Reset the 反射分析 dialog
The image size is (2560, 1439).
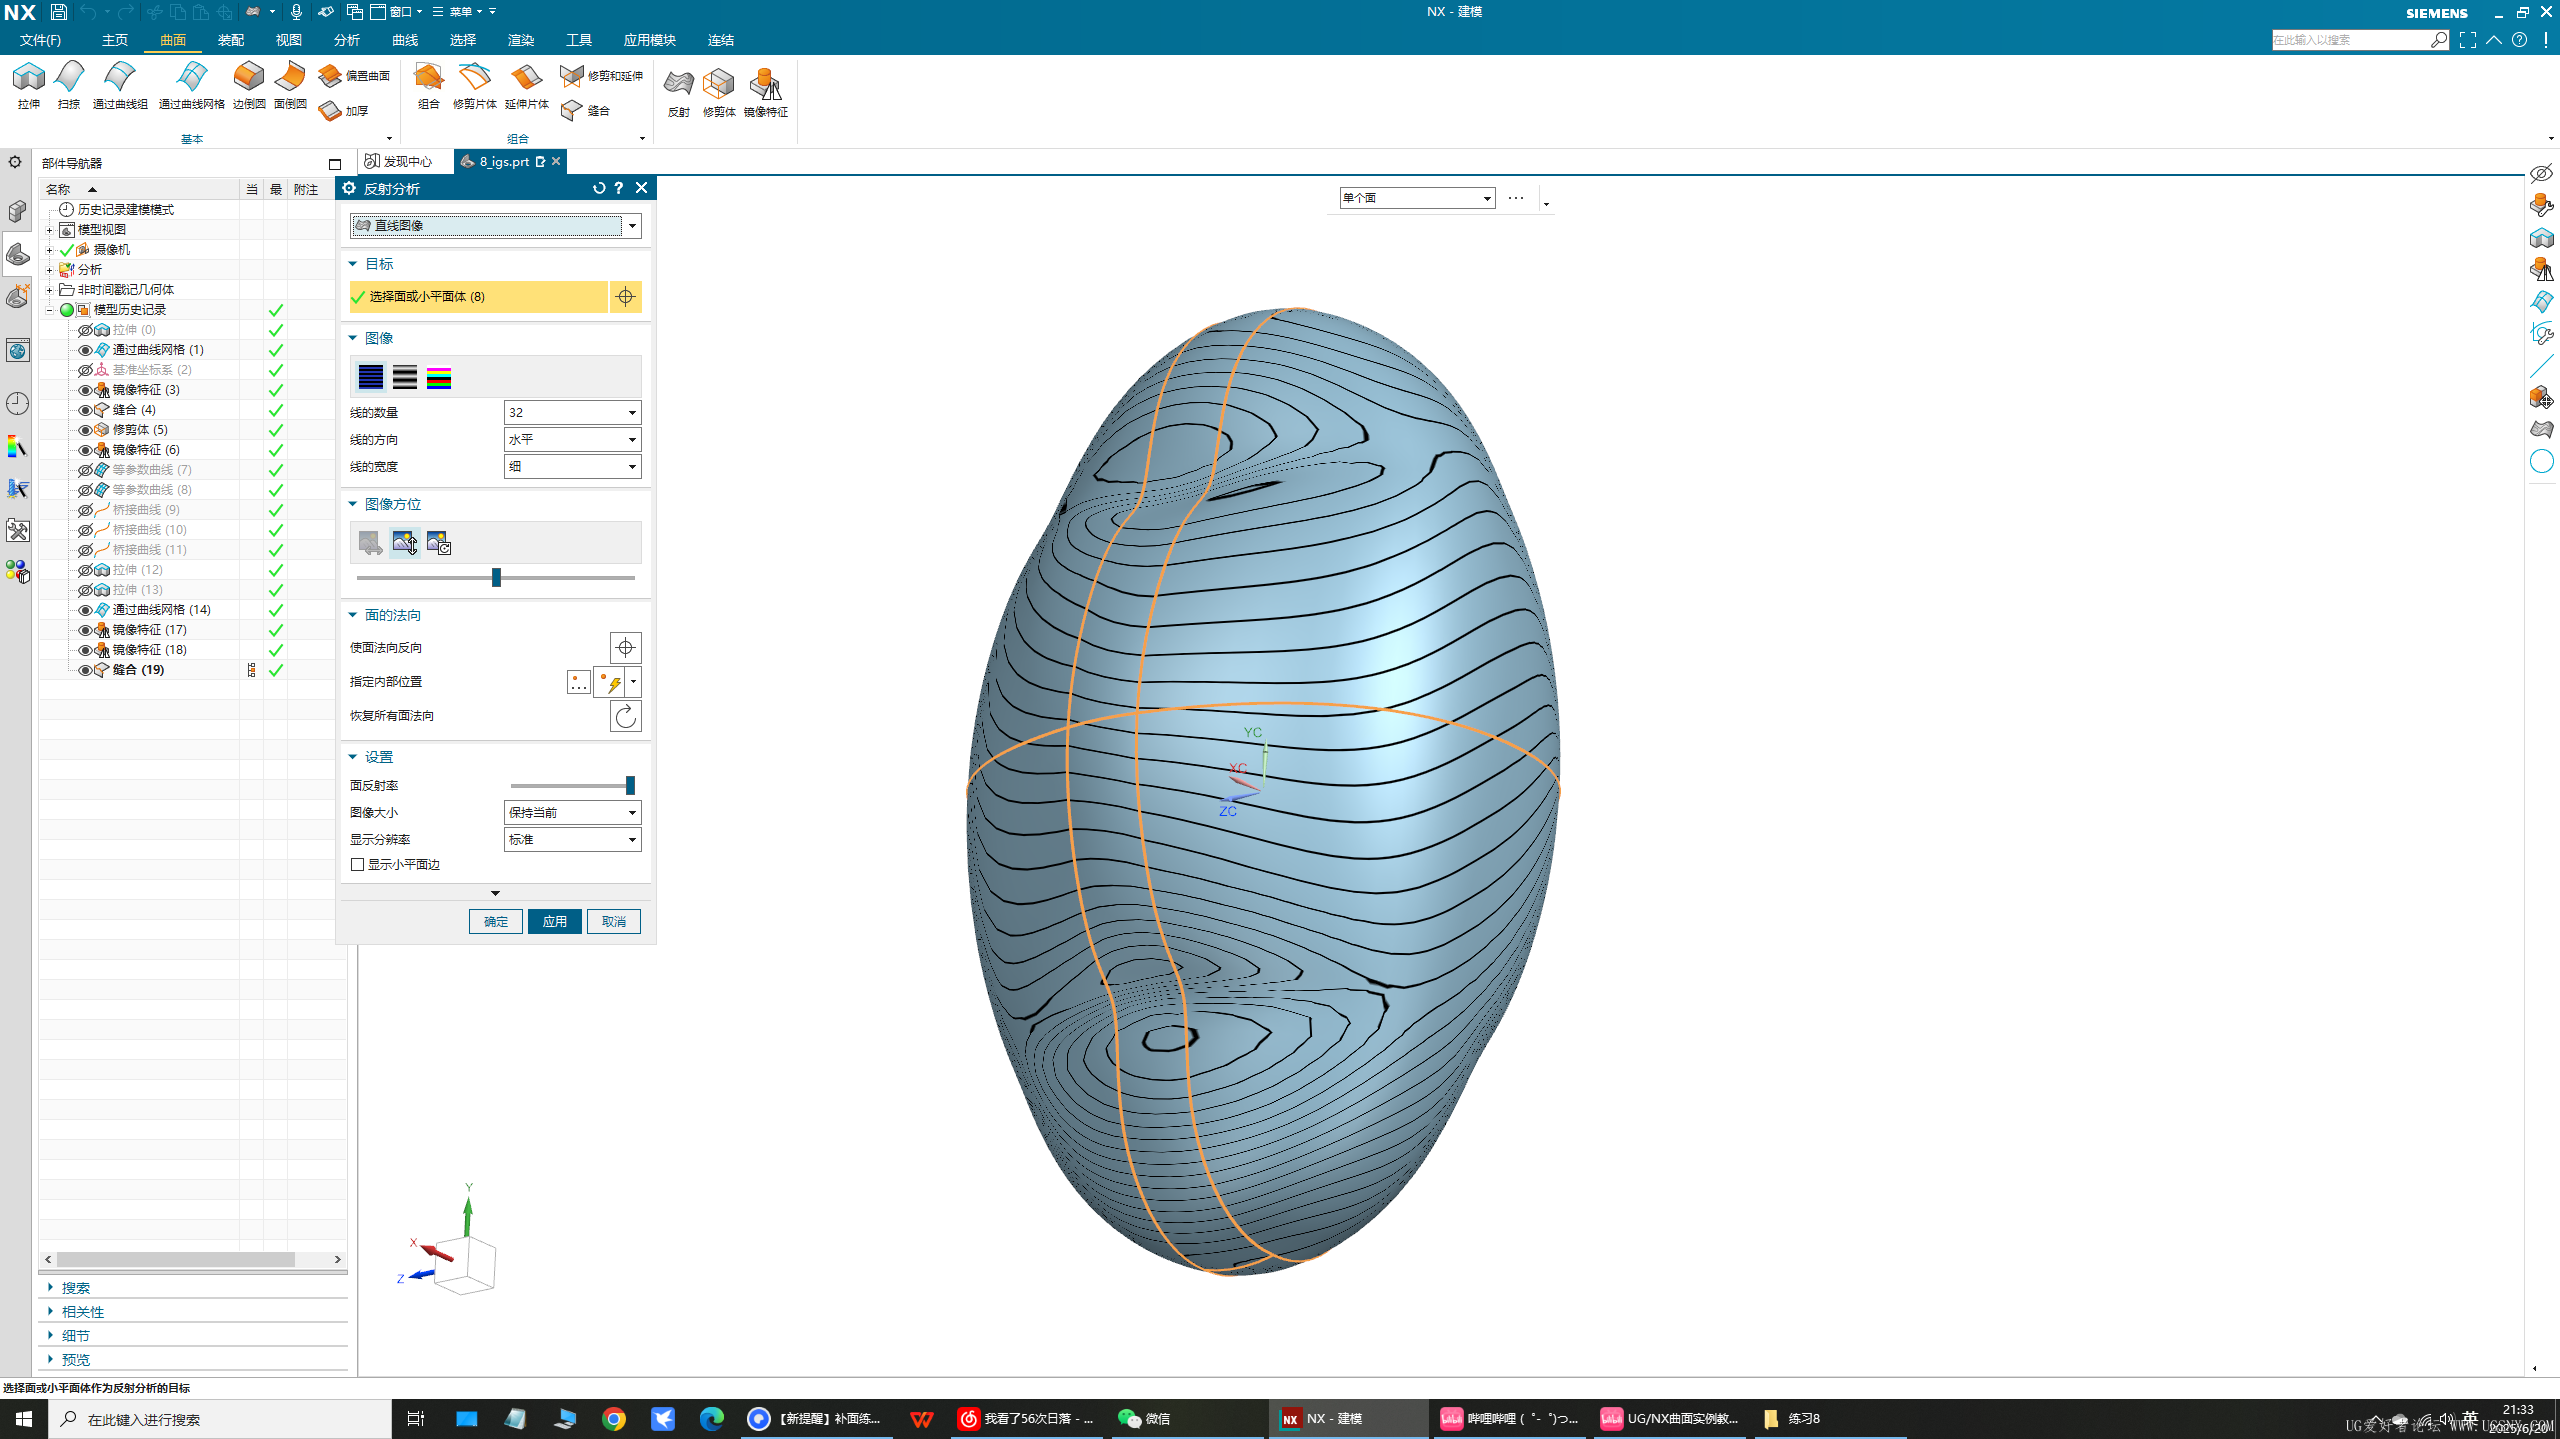tap(599, 188)
